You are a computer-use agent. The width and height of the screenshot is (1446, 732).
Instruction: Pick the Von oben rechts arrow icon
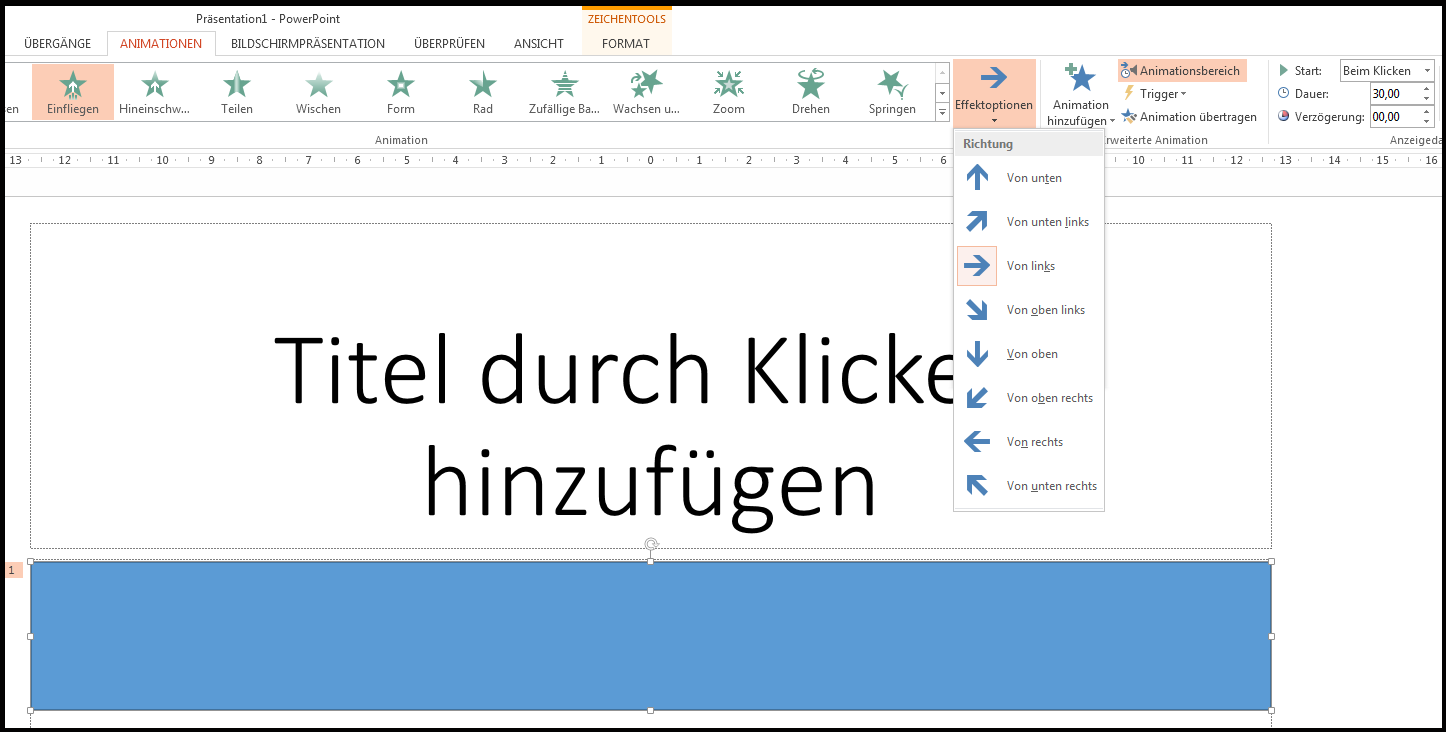(977, 398)
